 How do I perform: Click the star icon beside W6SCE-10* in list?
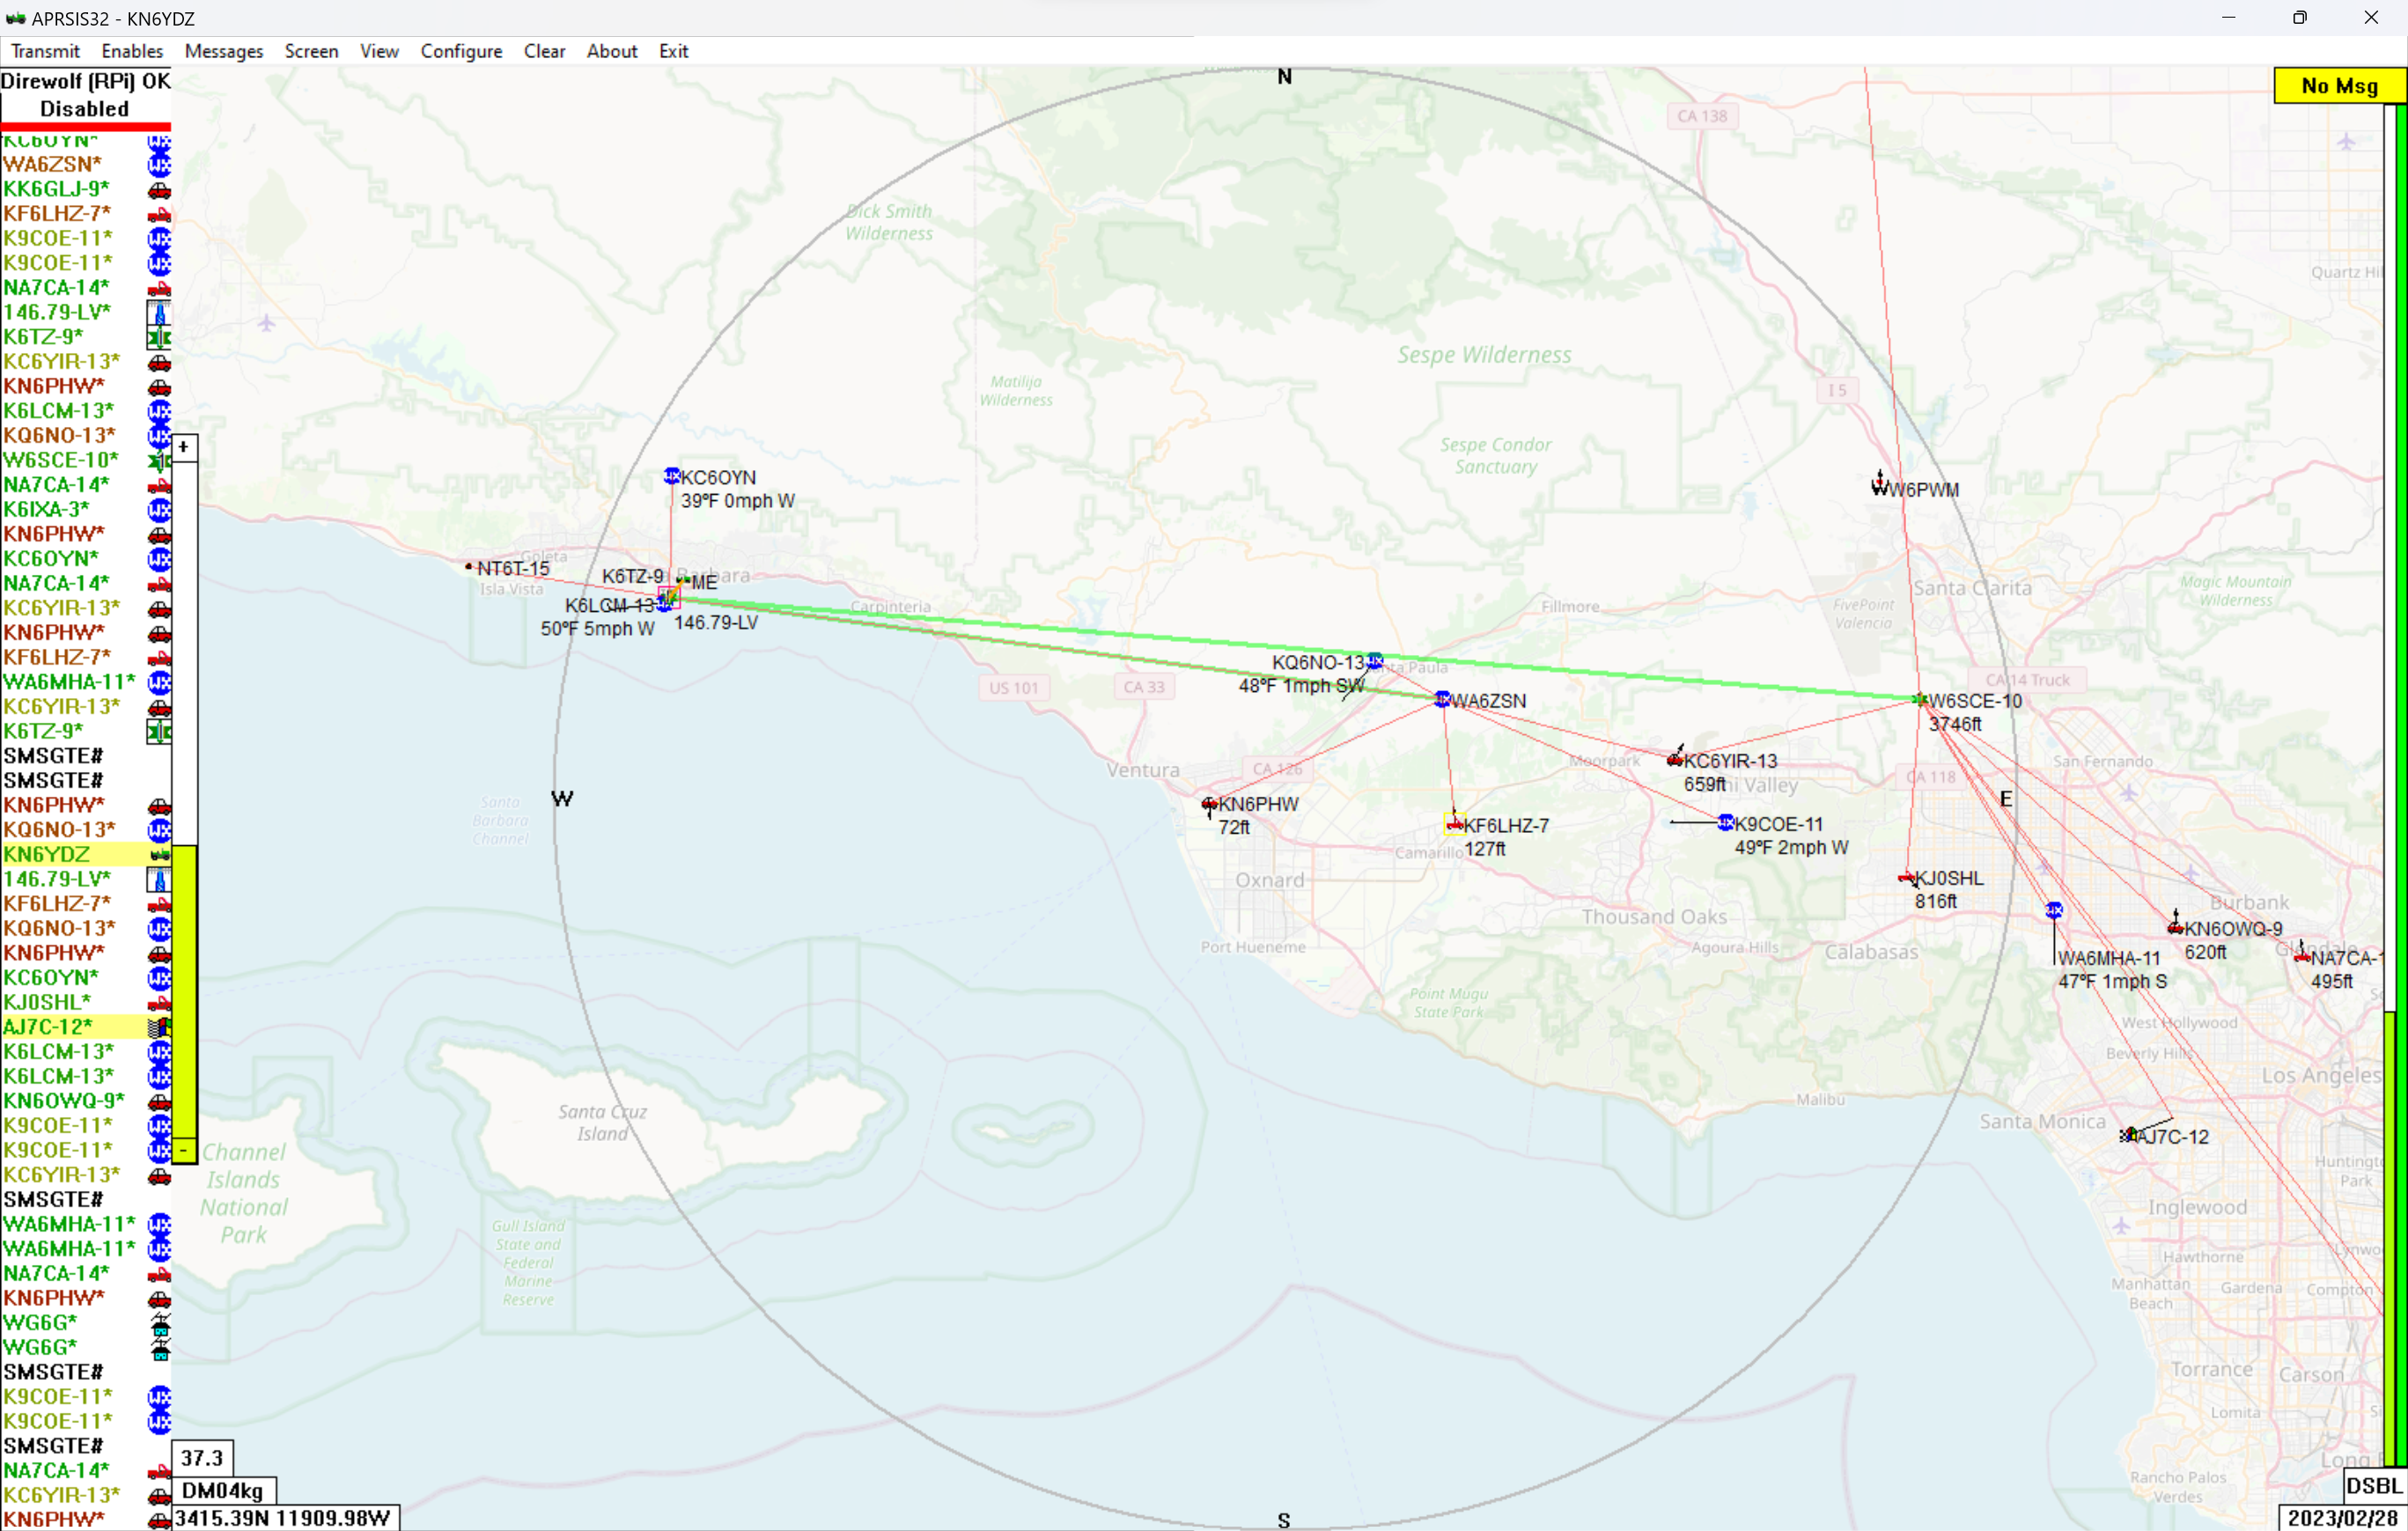pos(159,461)
